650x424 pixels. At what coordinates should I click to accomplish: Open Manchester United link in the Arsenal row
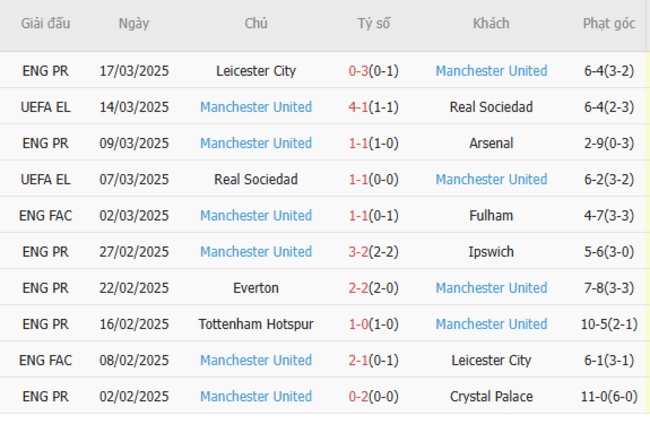256,143
